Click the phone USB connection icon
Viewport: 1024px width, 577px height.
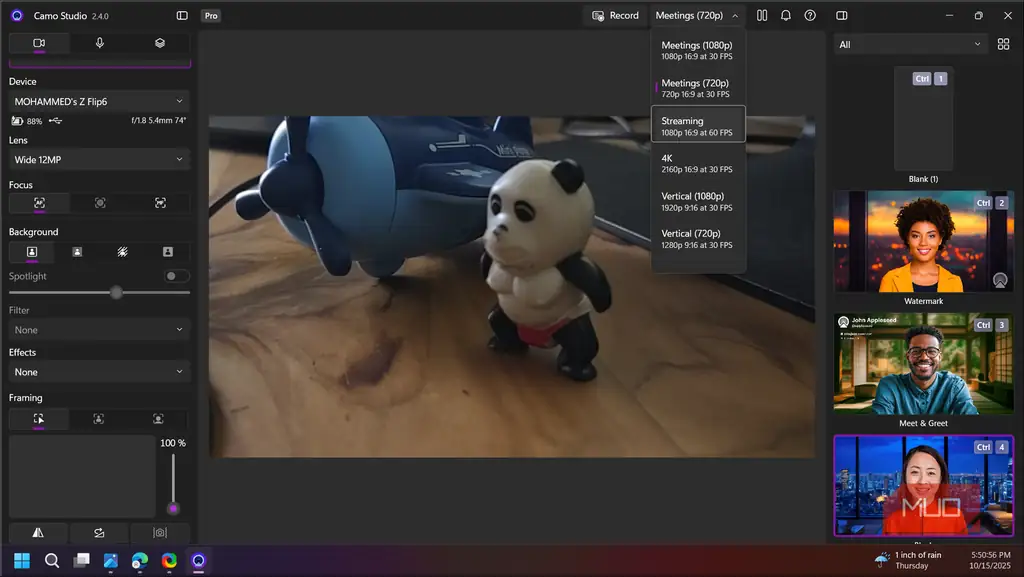tap(55, 121)
